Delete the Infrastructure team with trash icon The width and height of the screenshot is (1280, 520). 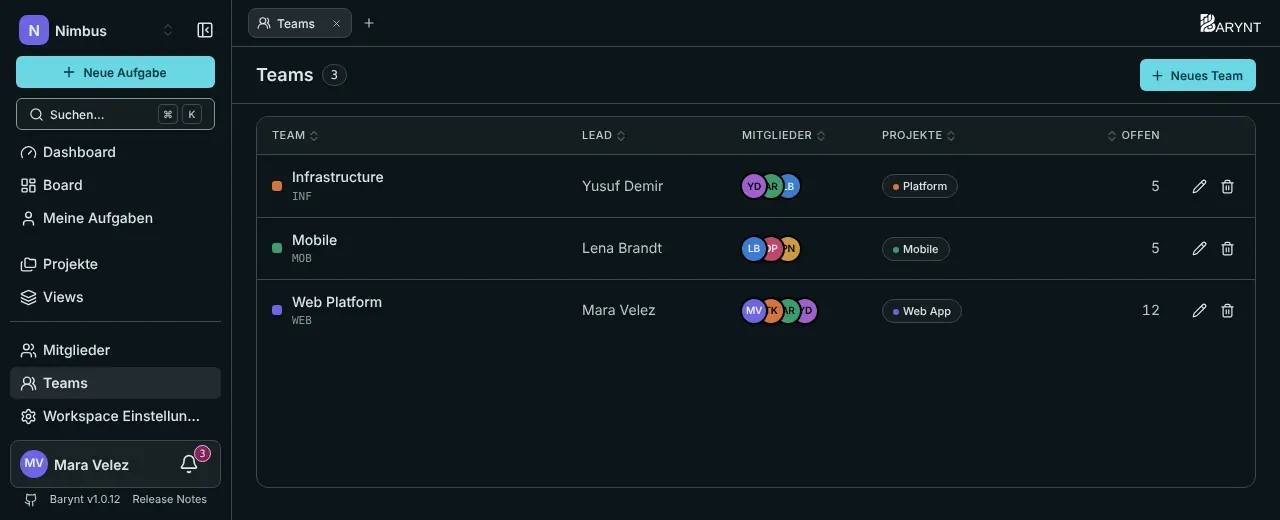click(1227, 186)
